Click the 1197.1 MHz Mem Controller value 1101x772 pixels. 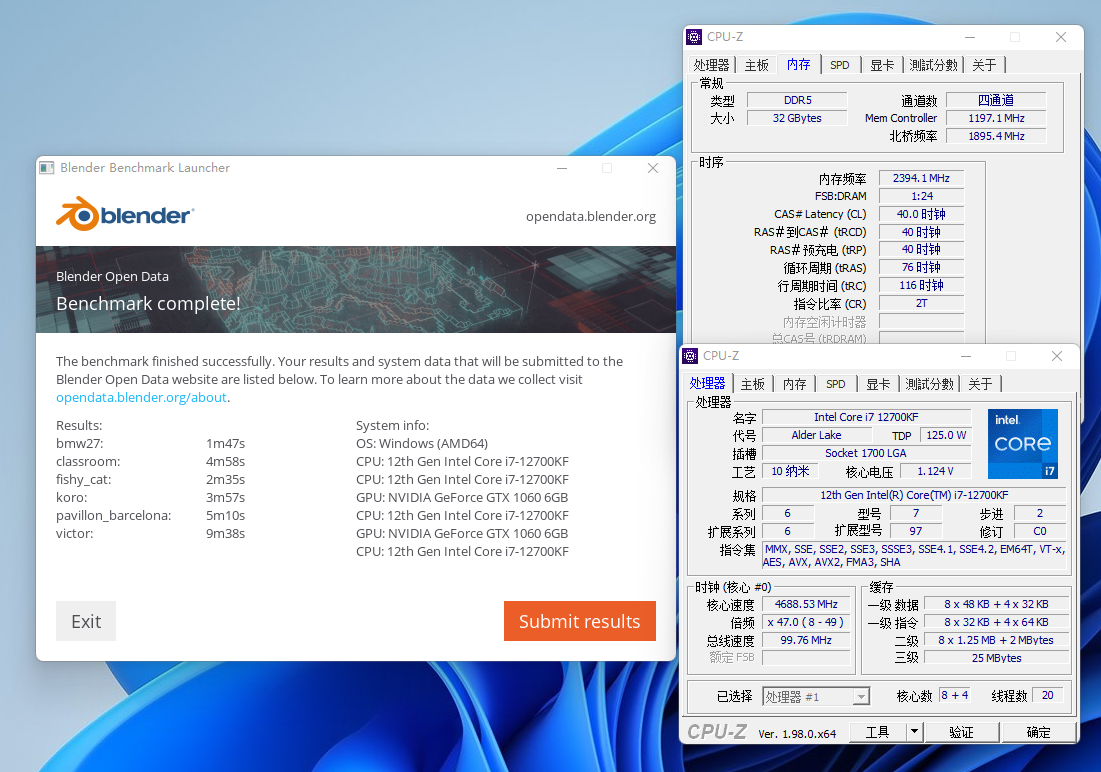(996, 118)
